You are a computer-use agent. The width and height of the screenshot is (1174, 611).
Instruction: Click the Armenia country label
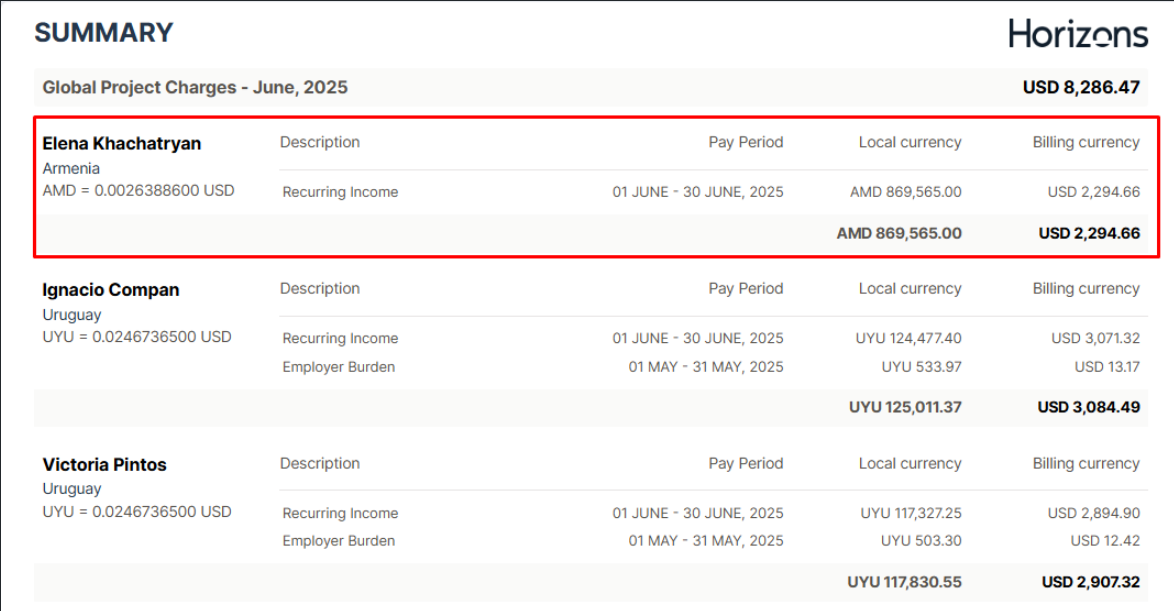coord(71,168)
